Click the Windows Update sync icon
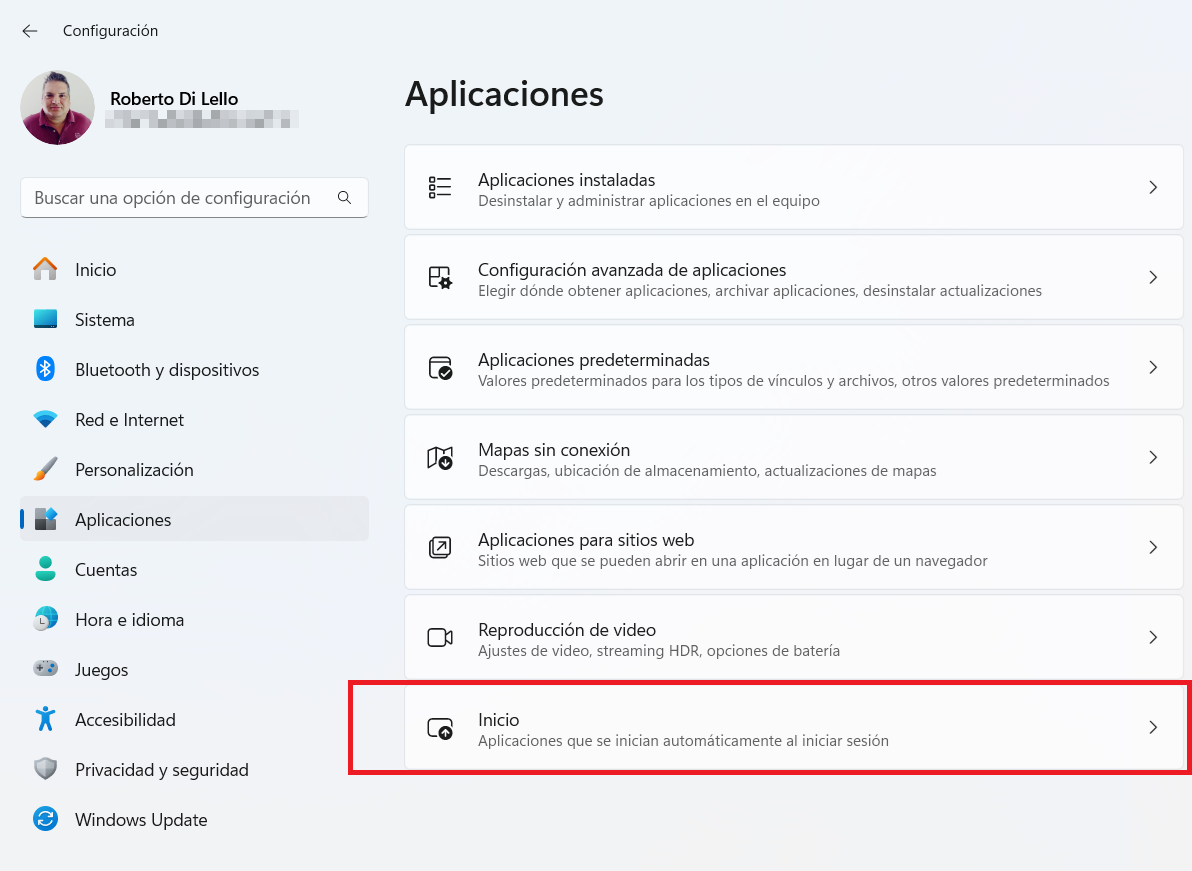The width and height of the screenshot is (1192, 871). point(45,820)
